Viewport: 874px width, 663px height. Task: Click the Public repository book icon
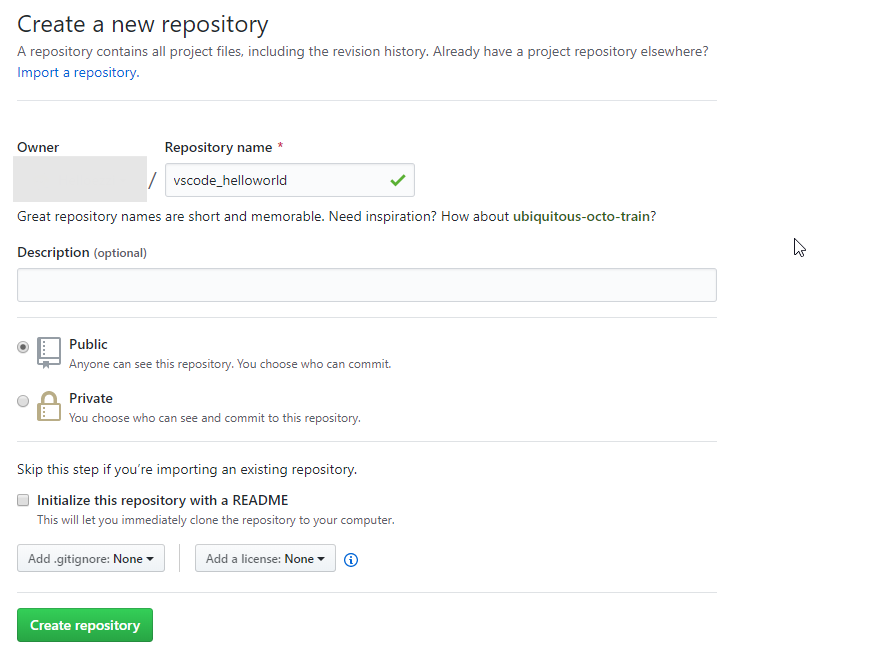pyautogui.click(x=48, y=352)
